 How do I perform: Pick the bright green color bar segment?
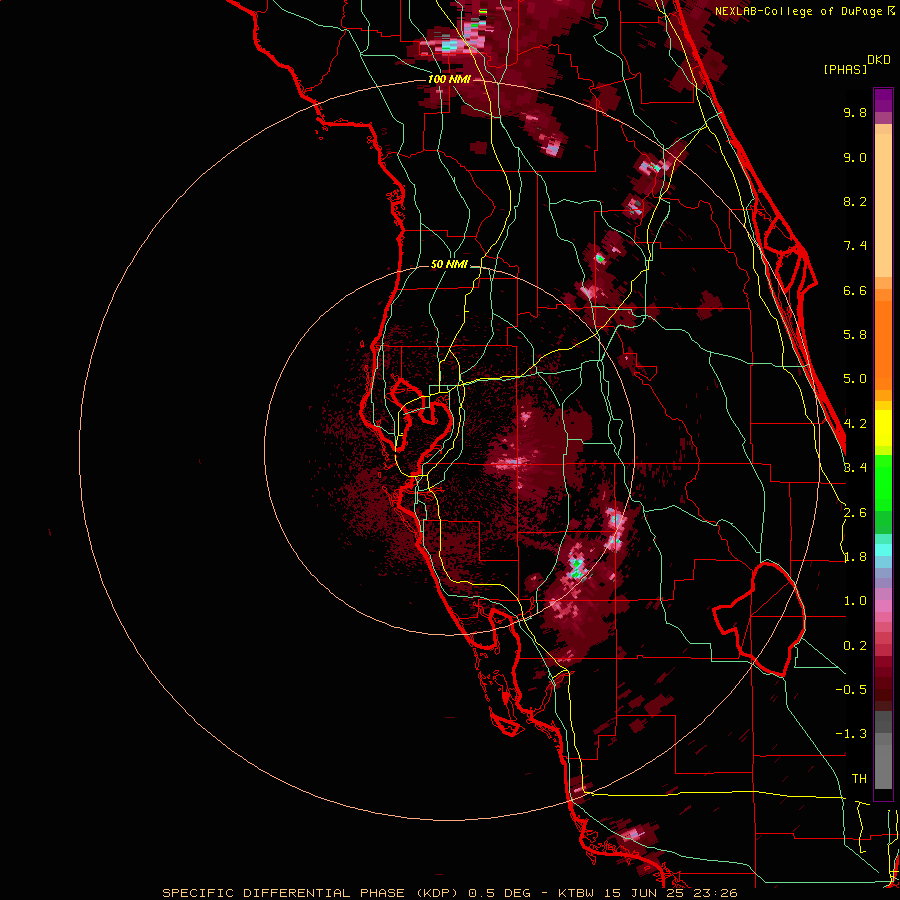pyautogui.click(x=883, y=482)
